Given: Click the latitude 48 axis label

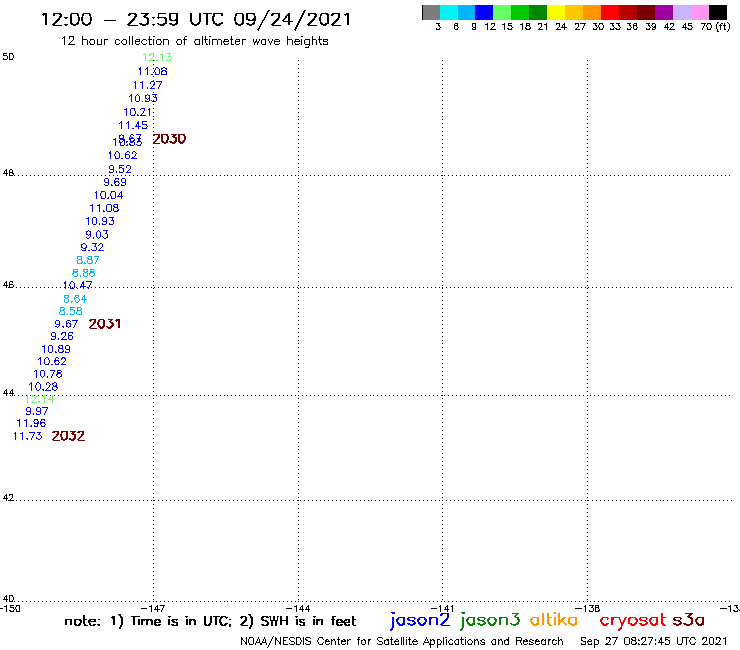Looking at the screenshot, I should (x=8, y=173).
